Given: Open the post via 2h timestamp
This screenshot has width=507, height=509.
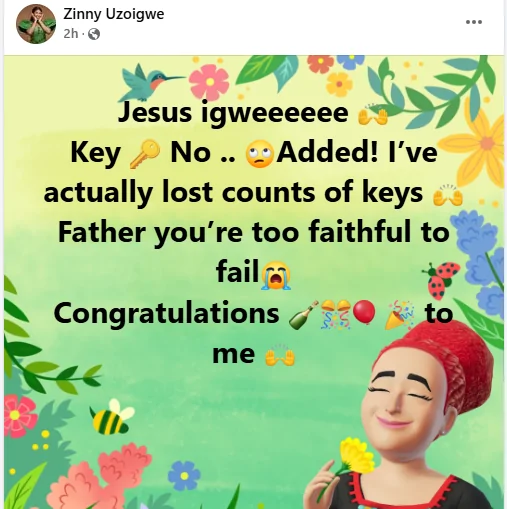Looking at the screenshot, I should pos(71,34).
